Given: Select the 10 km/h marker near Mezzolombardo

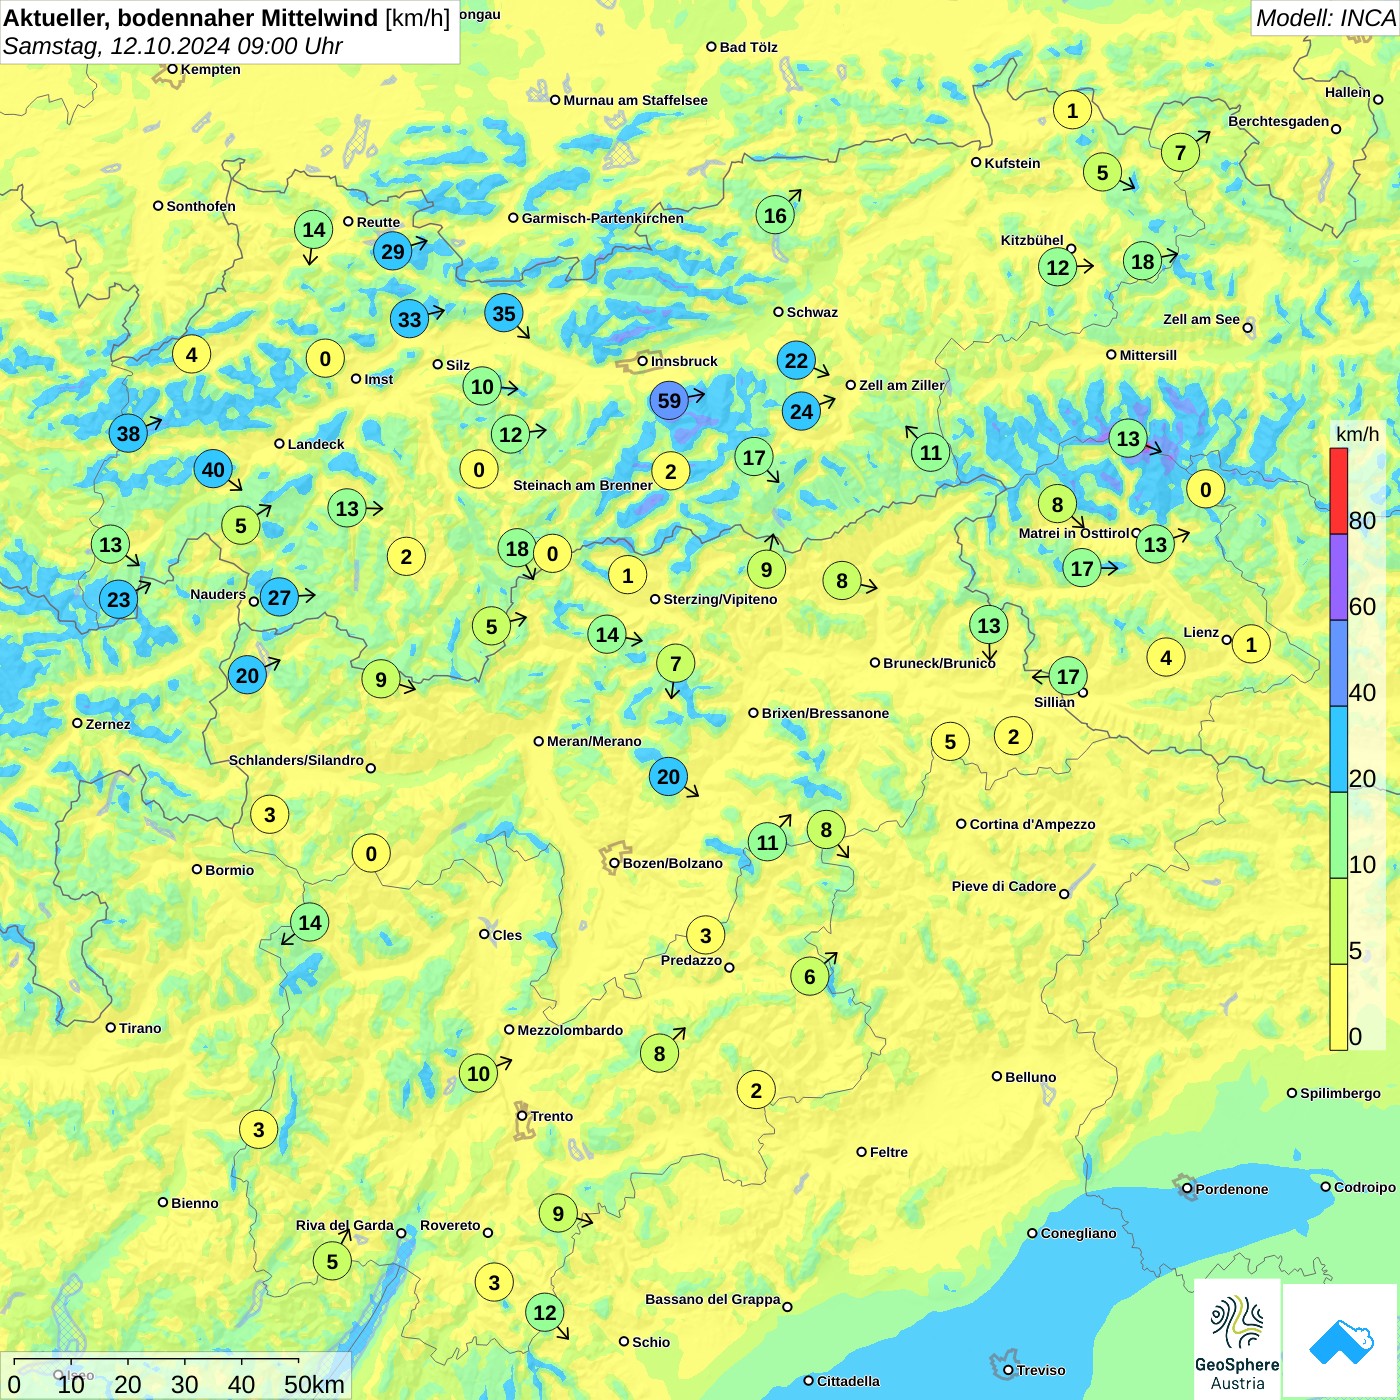Looking at the screenshot, I should pyautogui.click(x=479, y=1073).
